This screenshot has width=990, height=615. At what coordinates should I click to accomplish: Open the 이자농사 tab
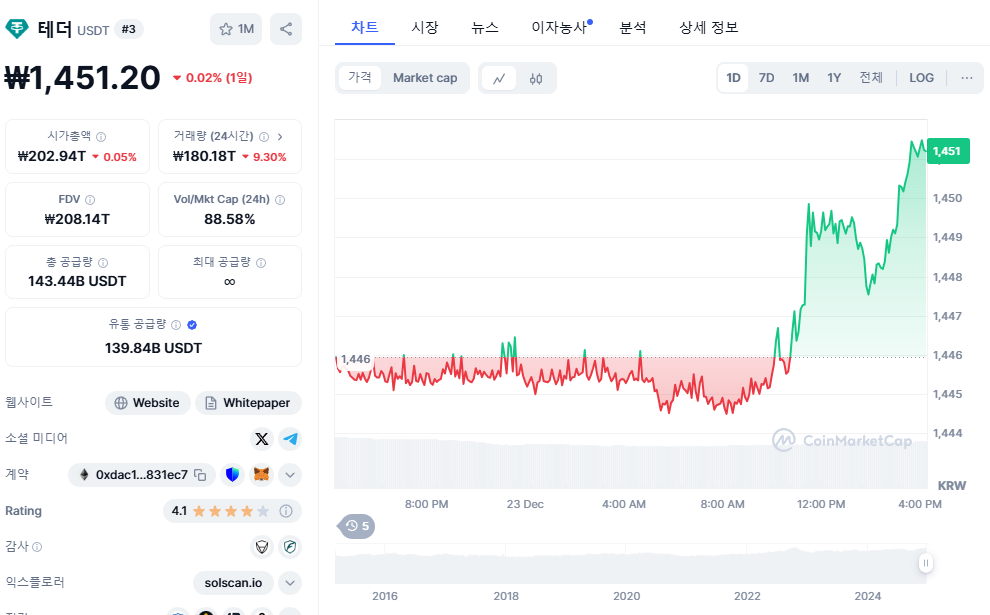pyautogui.click(x=561, y=28)
